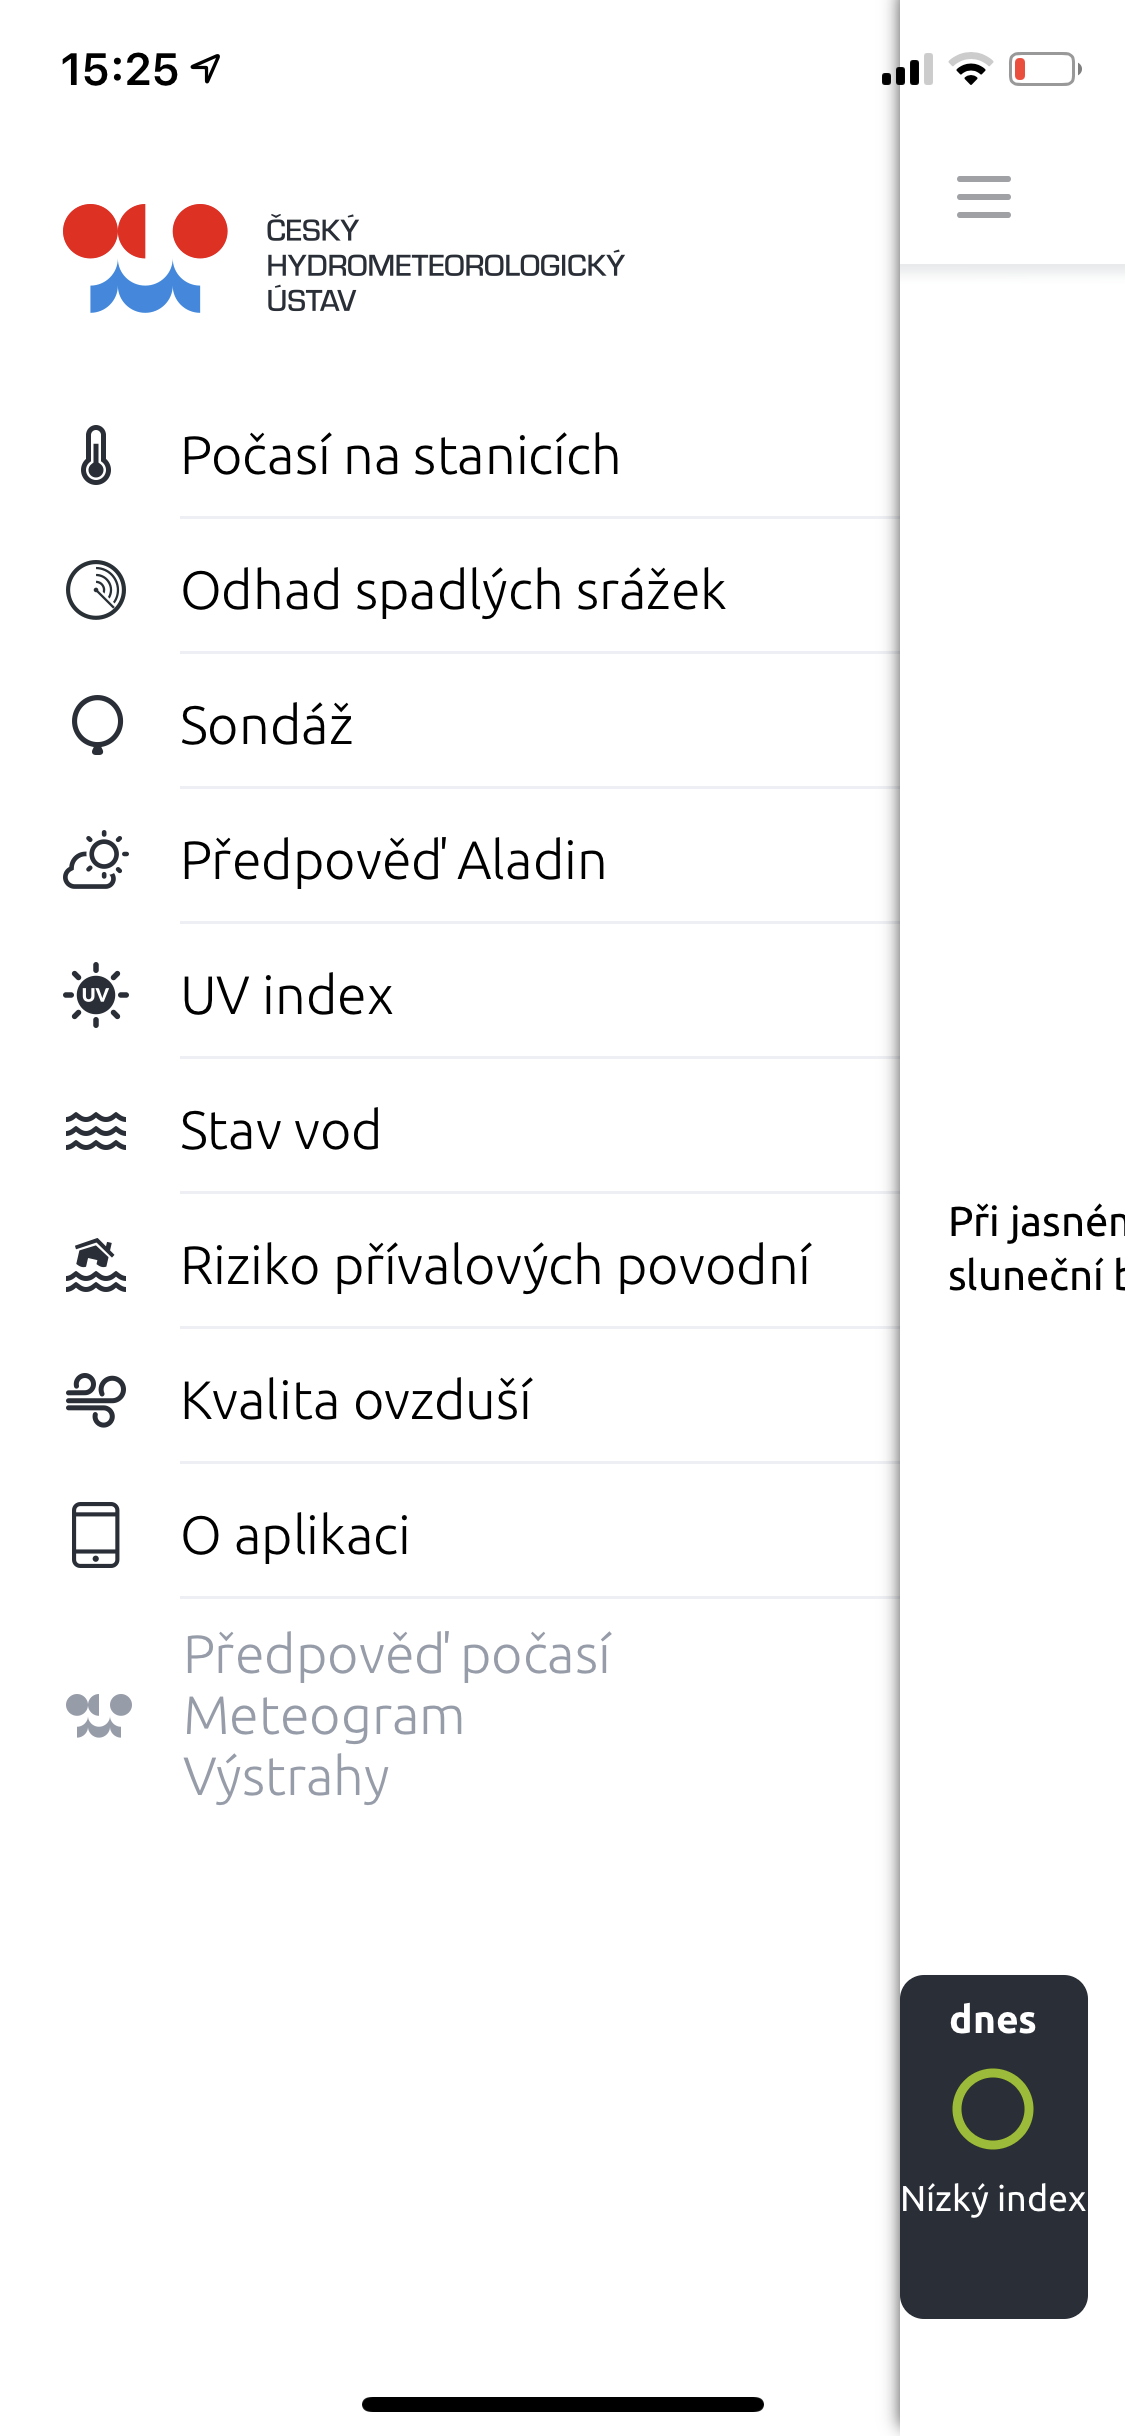Click the sun-cloud icon for Předpověď Aladin
Viewport: 1125px width, 2436px height.
coord(95,860)
